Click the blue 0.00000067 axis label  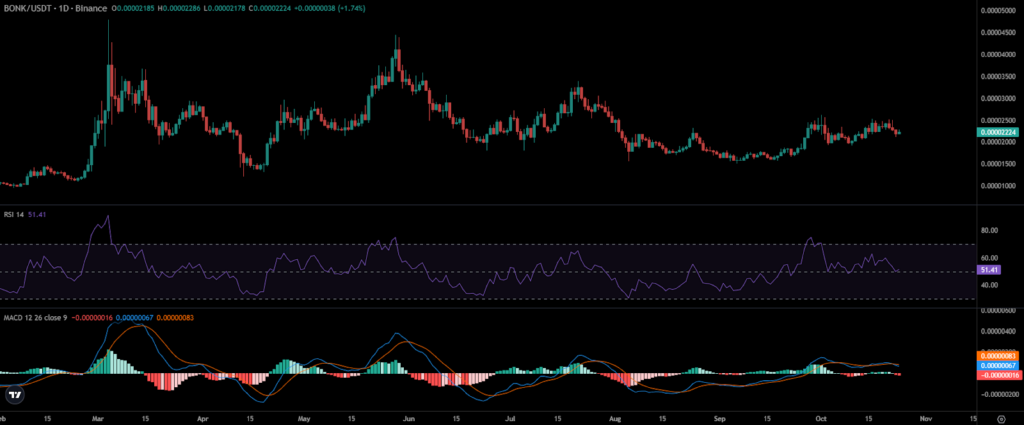point(997,365)
